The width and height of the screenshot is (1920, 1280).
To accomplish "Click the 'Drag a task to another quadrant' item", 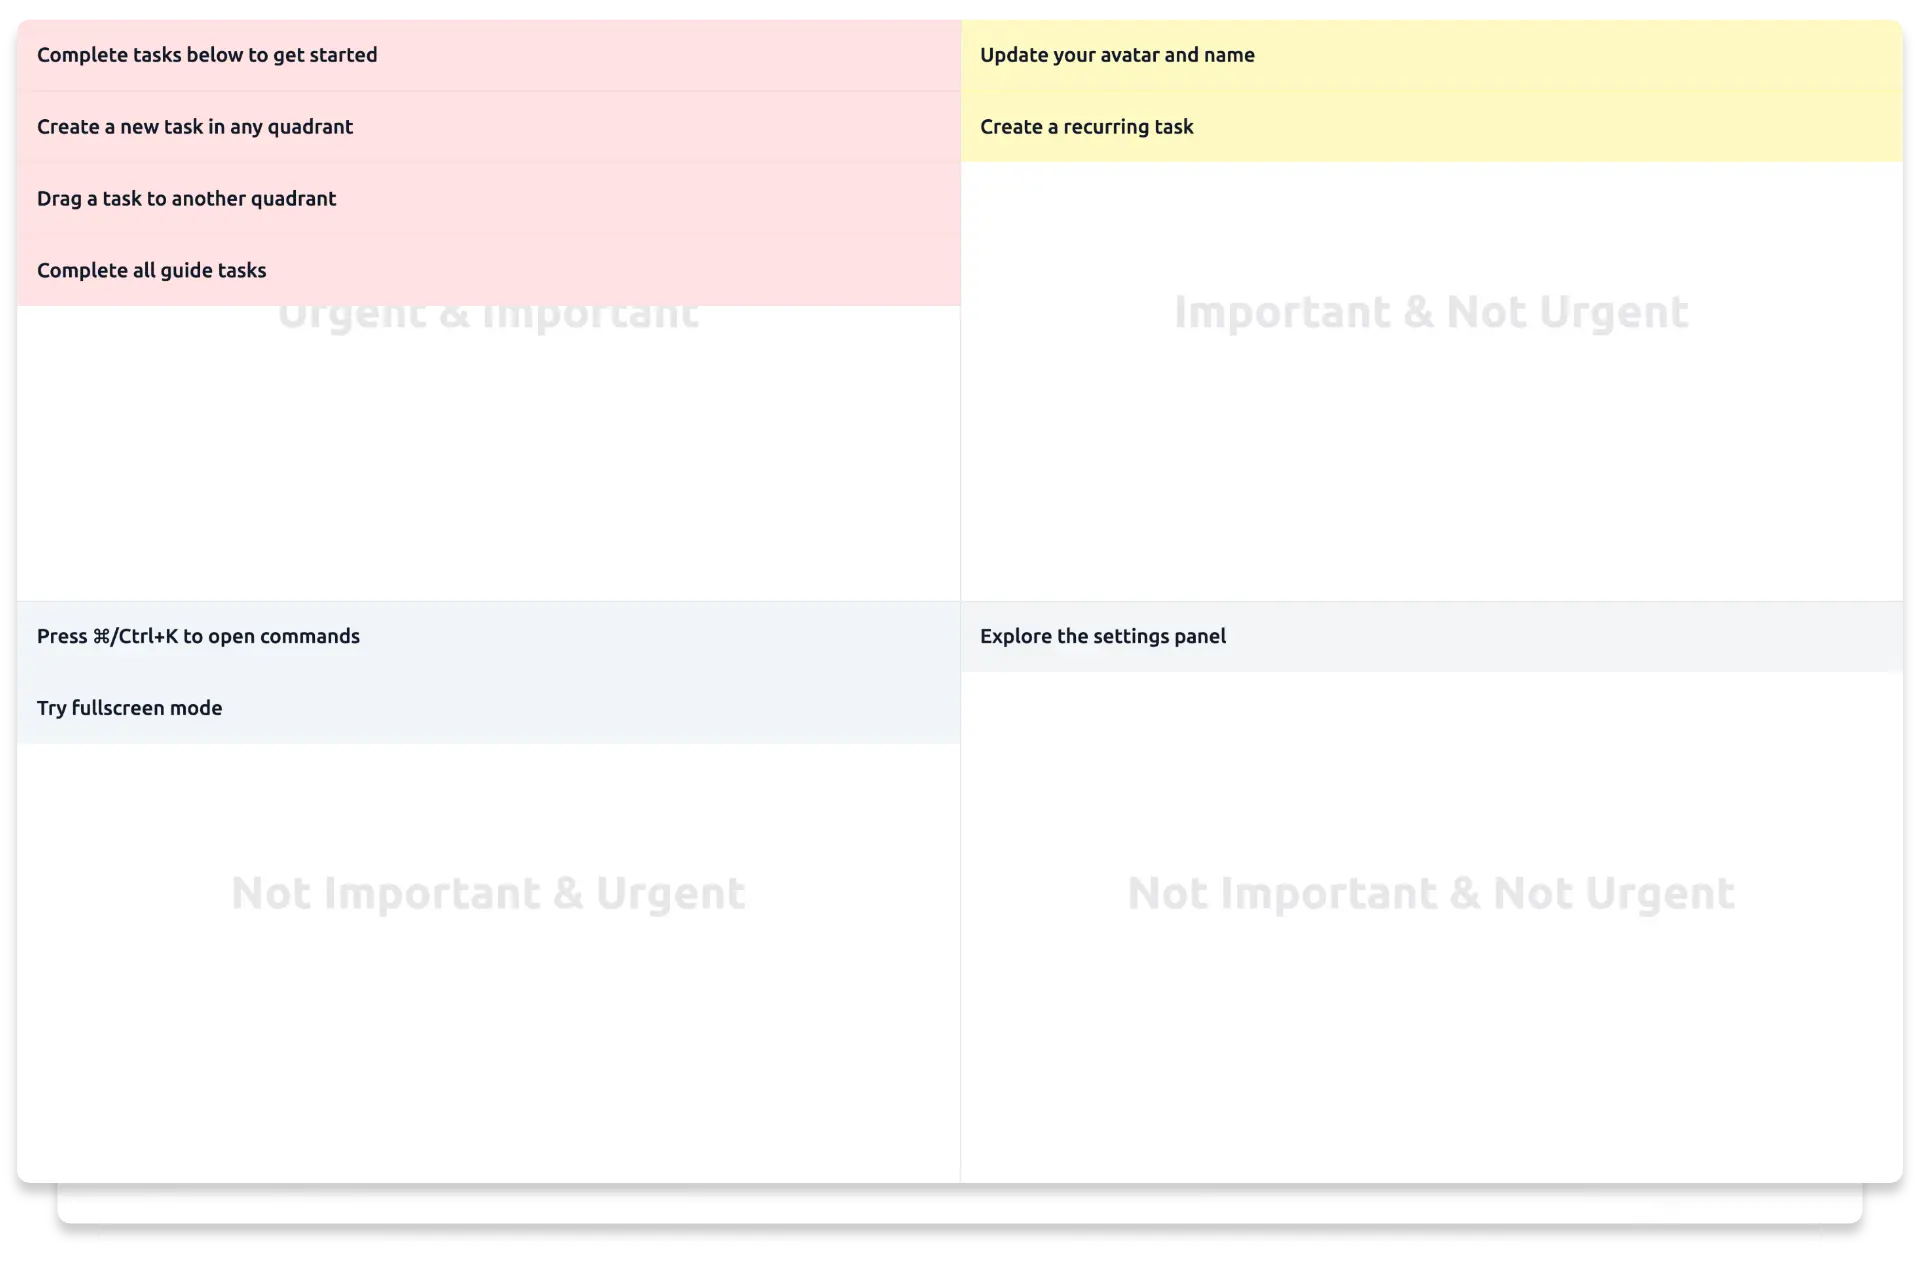I will pos(187,199).
